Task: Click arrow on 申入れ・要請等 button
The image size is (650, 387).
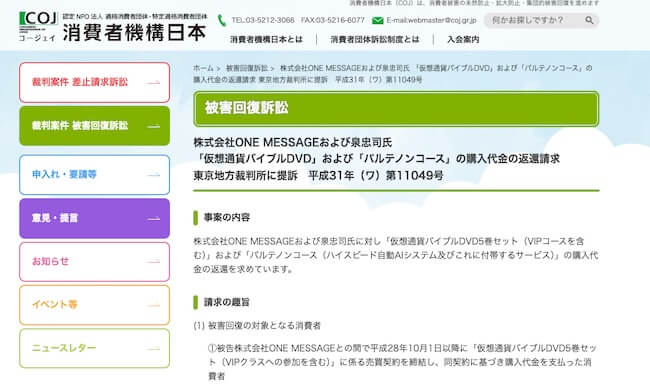Action: [153, 175]
